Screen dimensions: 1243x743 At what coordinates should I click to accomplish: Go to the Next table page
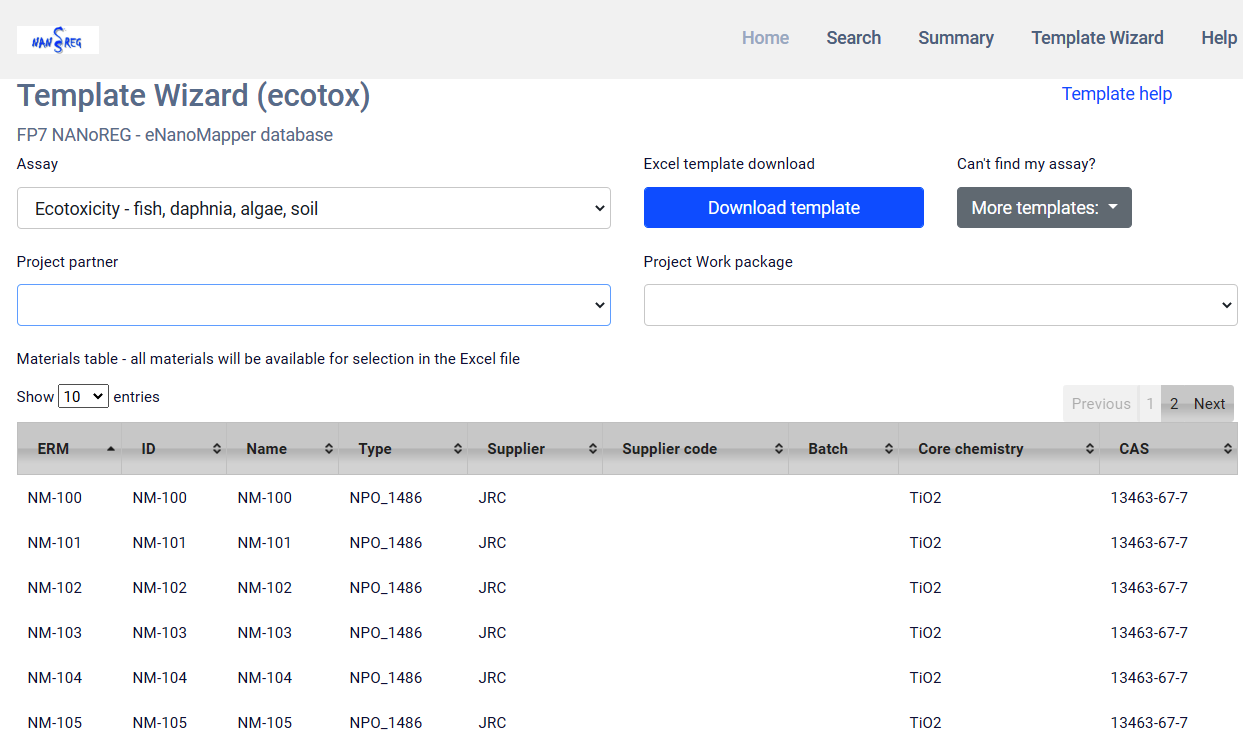tap(1209, 404)
